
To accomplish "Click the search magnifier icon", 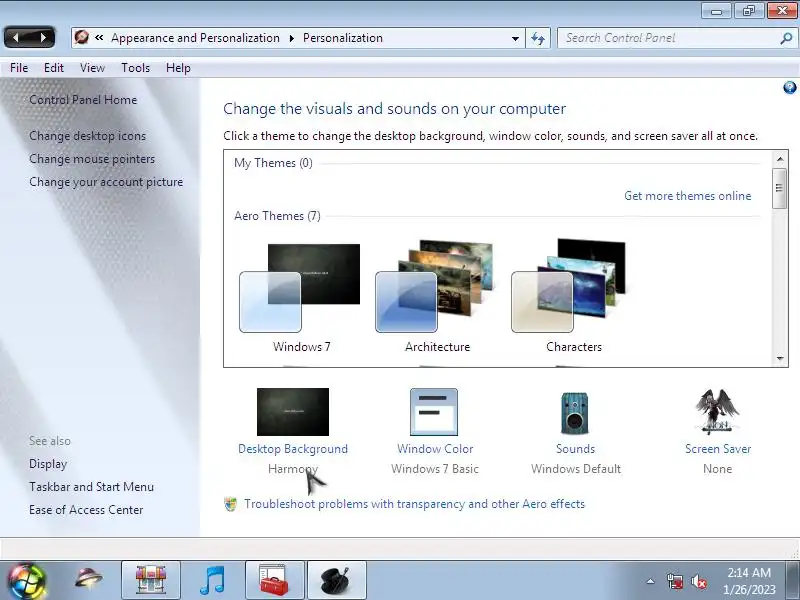I will click(786, 38).
